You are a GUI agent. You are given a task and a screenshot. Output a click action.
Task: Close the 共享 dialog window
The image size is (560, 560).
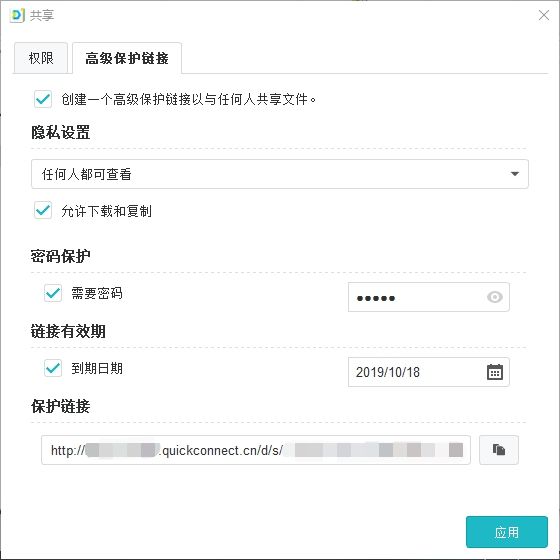tap(544, 15)
